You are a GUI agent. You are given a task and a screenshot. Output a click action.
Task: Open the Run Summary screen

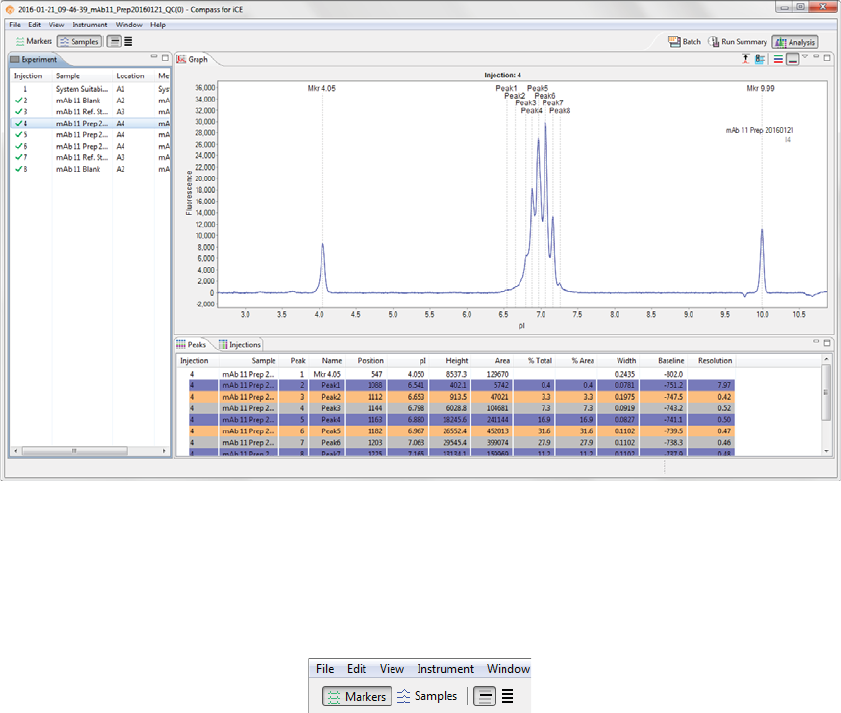(x=738, y=42)
